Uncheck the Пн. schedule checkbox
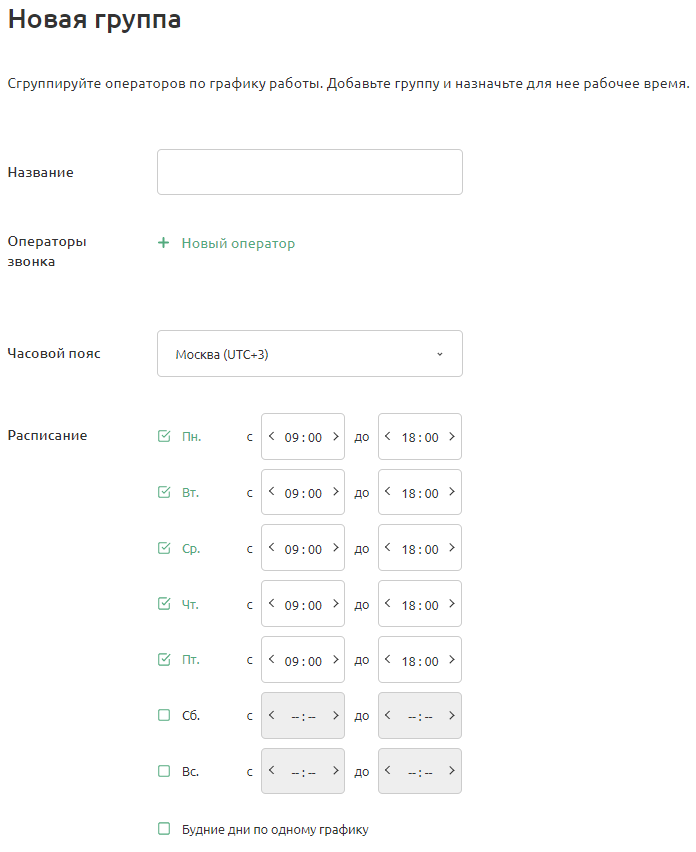This screenshot has height=852, width=696. pos(164,436)
